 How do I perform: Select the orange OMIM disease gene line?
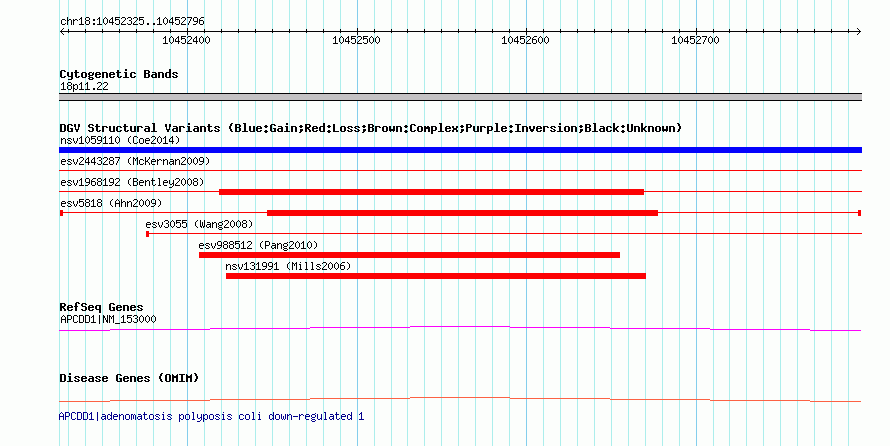(x=460, y=399)
